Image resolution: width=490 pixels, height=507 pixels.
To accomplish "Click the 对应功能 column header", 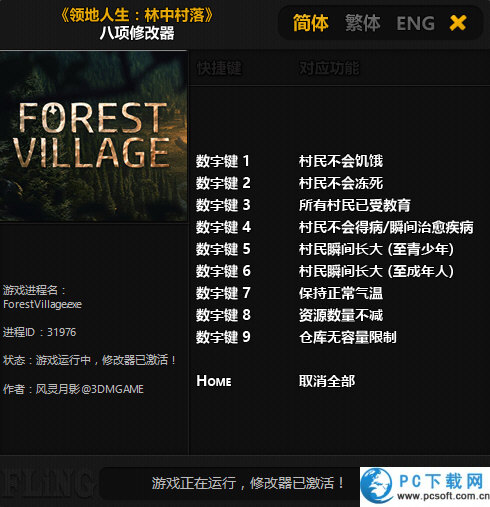I will click(329, 68).
